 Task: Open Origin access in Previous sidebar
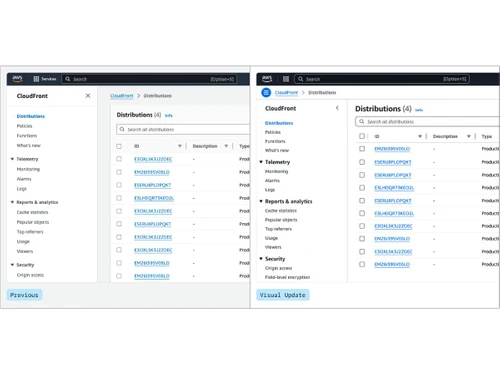coord(30,275)
